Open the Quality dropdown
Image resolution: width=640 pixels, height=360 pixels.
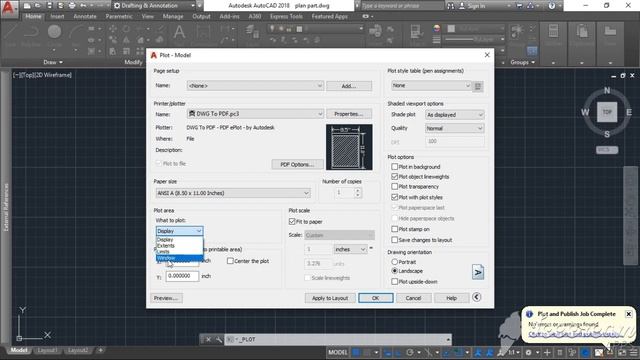point(454,128)
